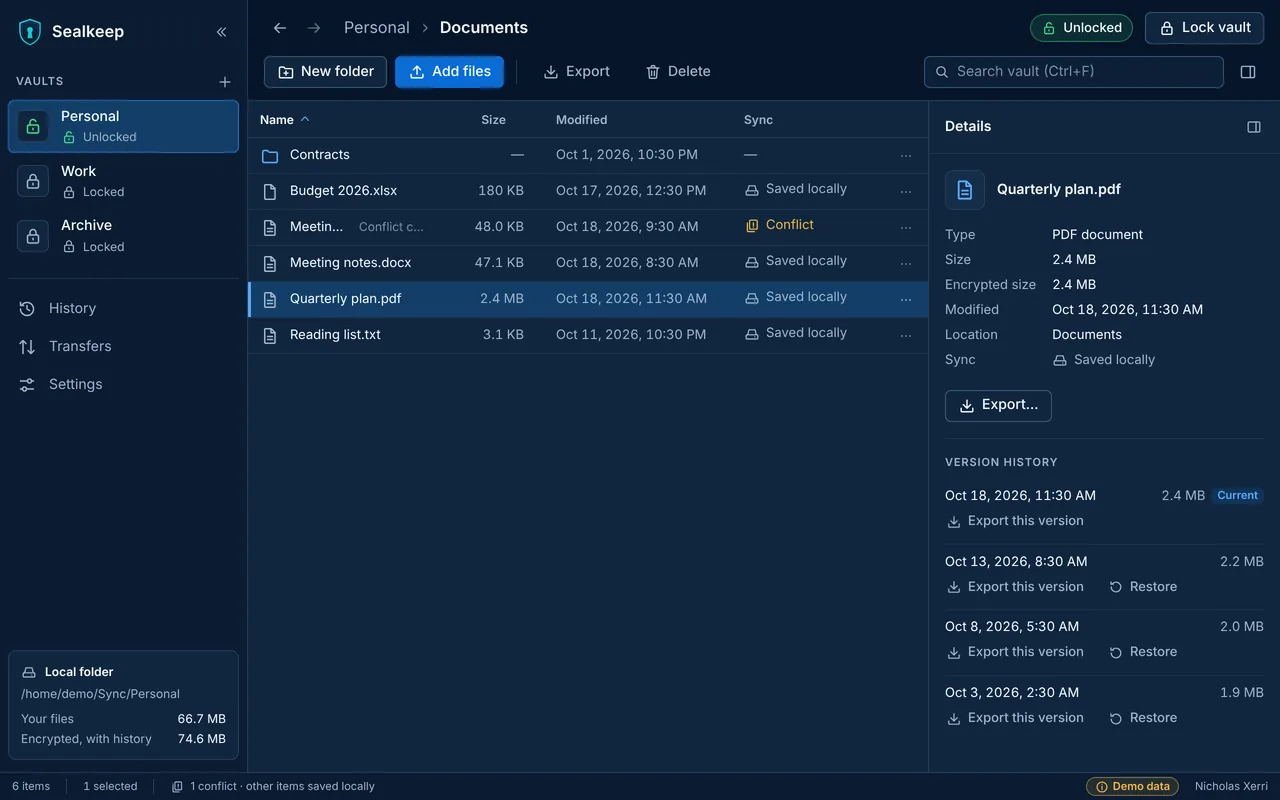Image resolution: width=1280 pixels, height=800 pixels.
Task: Add a new vault with plus icon
Action: (x=225, y=82)
